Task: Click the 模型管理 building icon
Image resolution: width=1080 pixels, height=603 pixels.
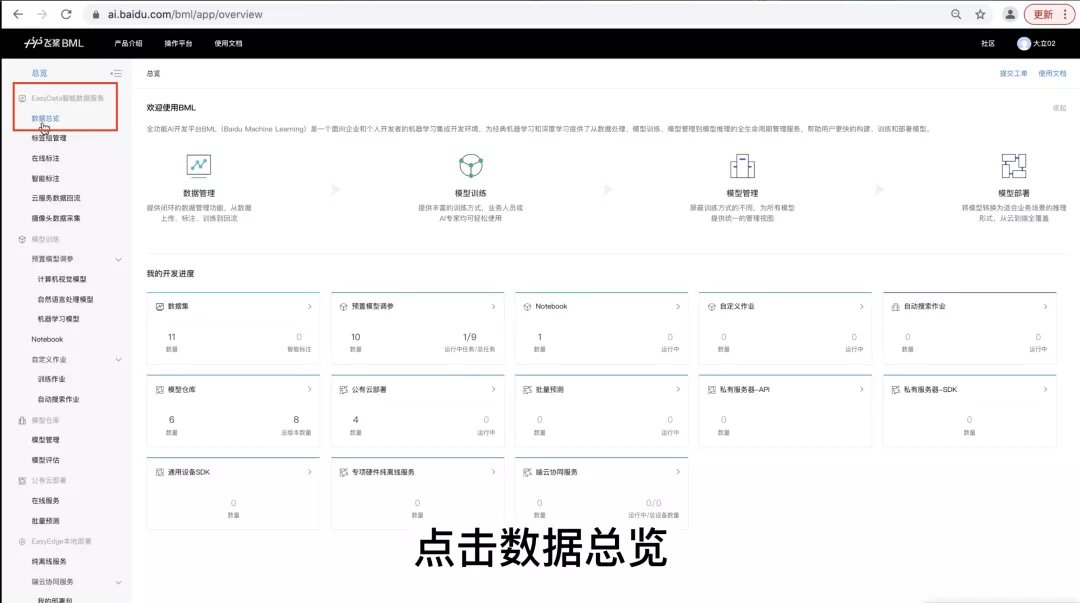Action: [x=742, y=165]
